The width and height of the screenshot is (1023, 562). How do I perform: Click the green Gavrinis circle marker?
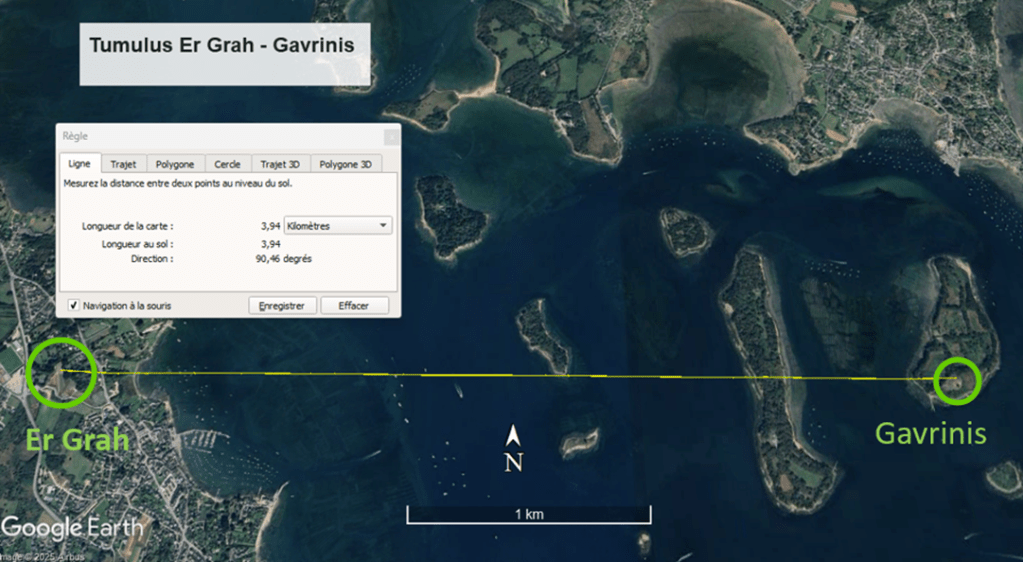click(x=956, y=381)
